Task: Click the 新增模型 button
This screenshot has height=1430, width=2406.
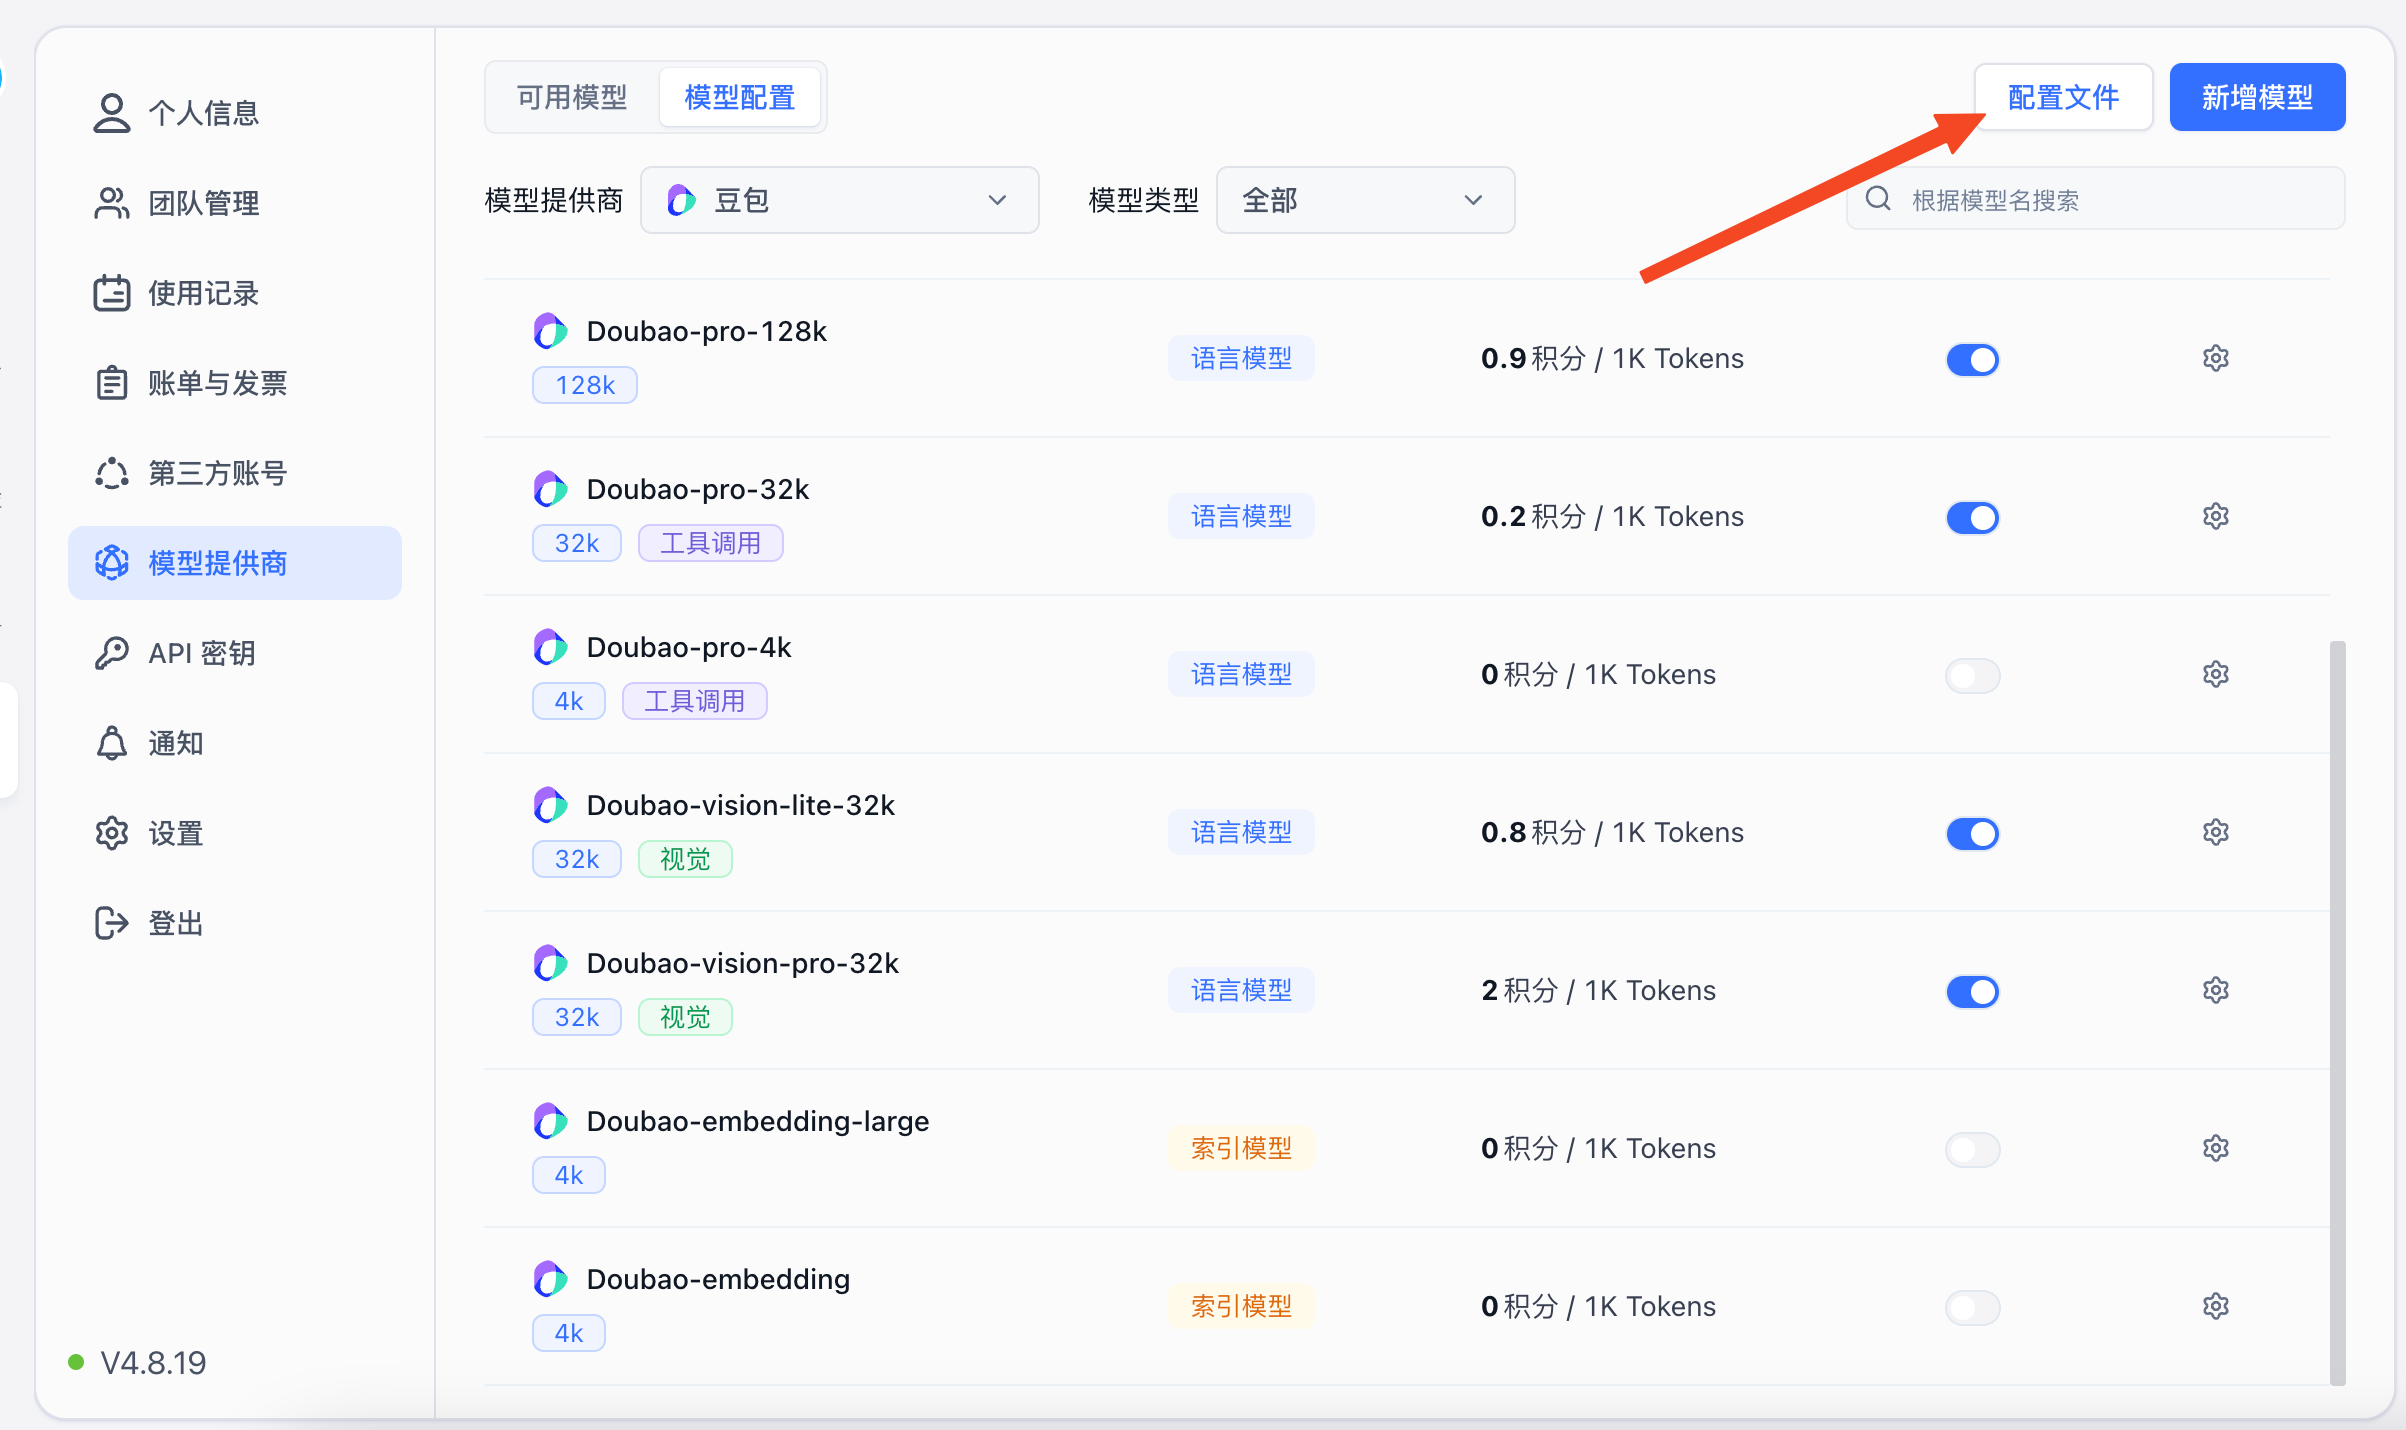Action: click(x=2257, y=97)
